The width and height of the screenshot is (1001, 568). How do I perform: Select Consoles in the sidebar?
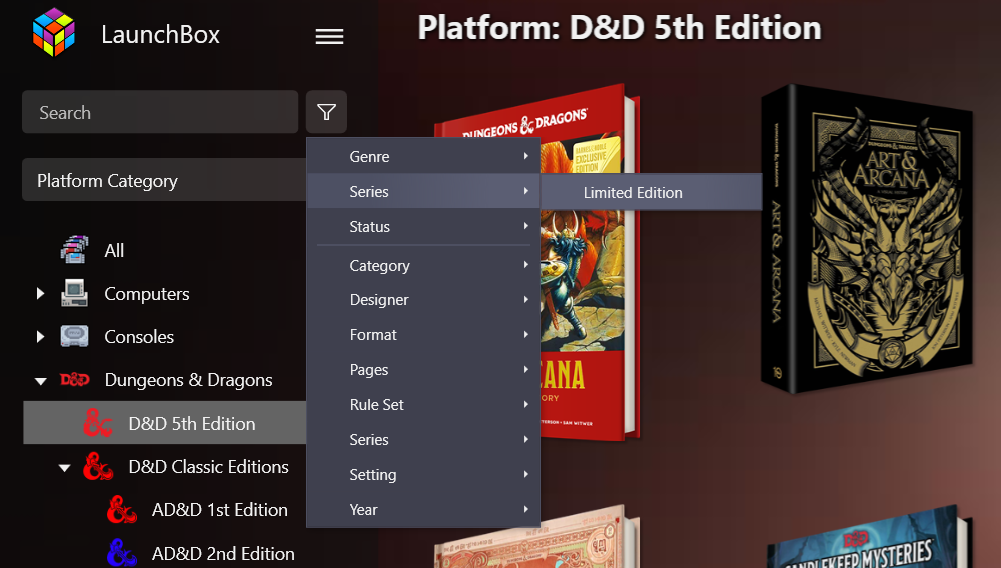tap(139, 336)
